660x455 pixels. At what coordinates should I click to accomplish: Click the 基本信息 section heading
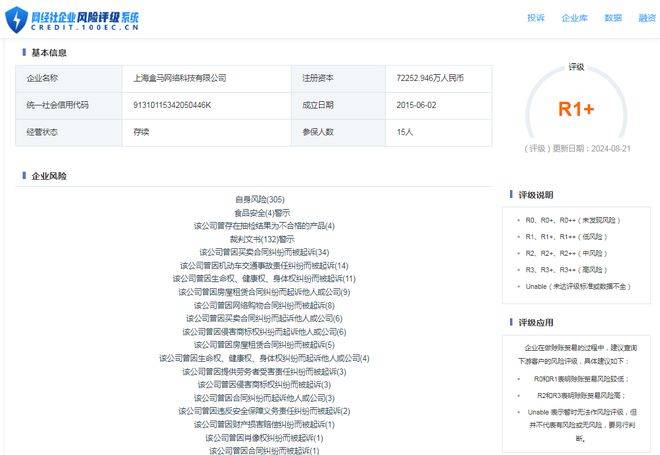pos(49,53)
